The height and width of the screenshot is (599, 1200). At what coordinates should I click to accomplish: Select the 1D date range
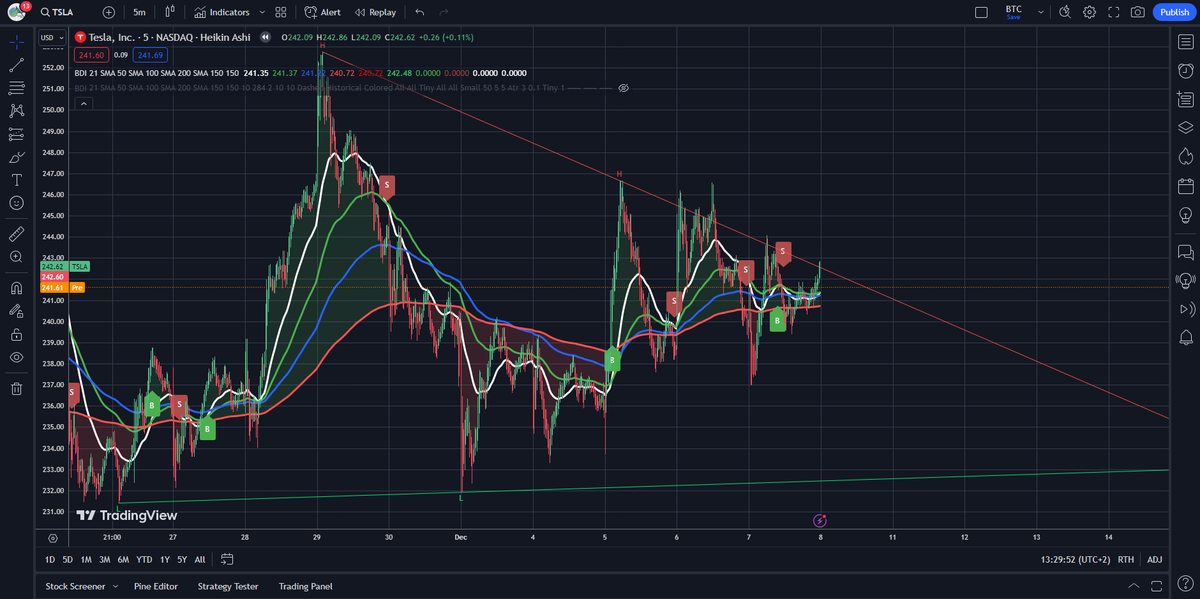coord(50,560)
